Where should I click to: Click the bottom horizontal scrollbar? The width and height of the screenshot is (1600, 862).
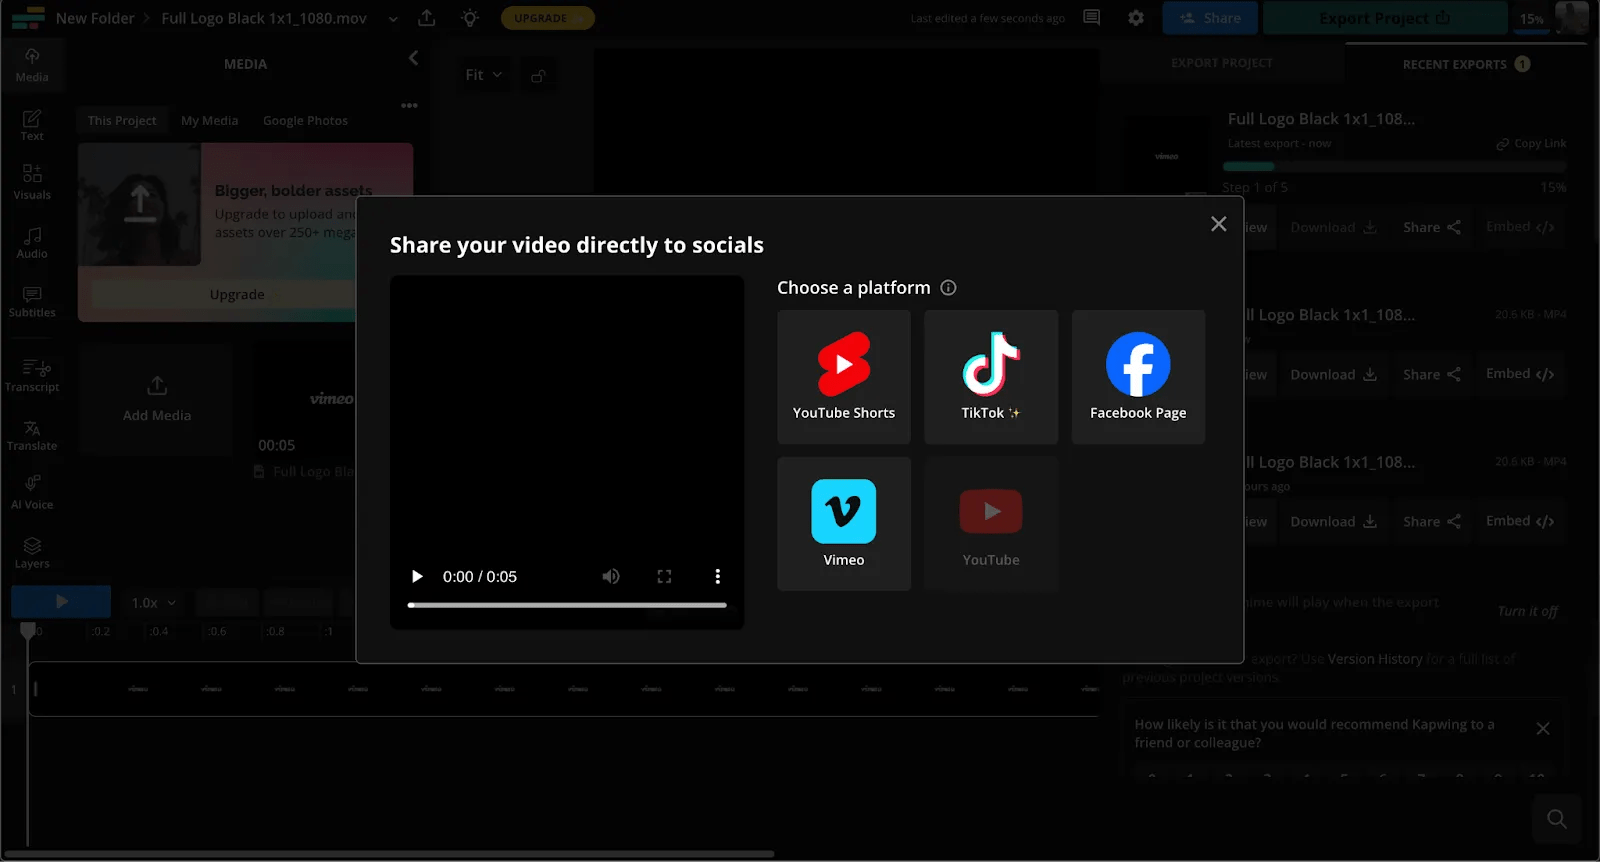point(390,854)
